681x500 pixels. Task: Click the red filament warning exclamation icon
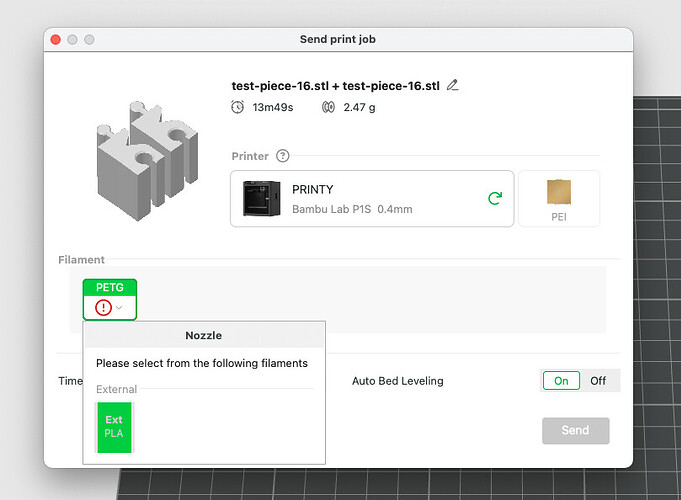click(x=103, y=308)
